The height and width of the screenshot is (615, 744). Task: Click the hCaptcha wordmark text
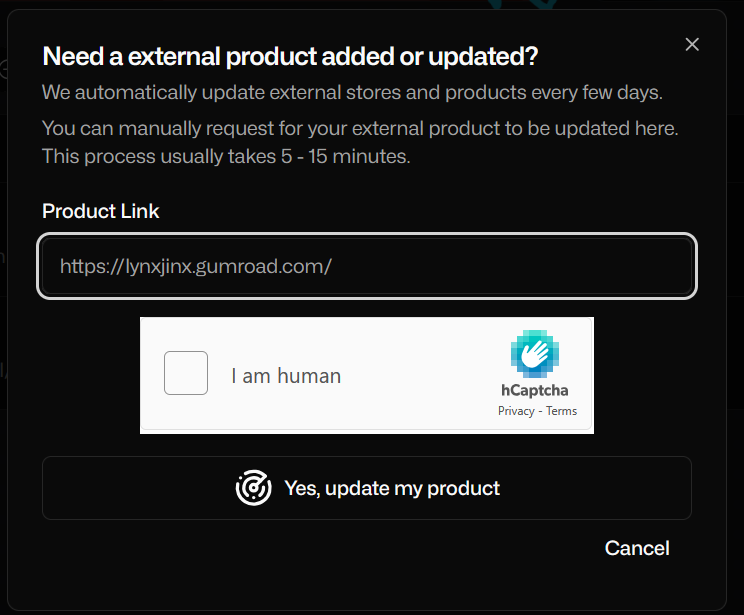pyautogui.click(x=535, y=390)
